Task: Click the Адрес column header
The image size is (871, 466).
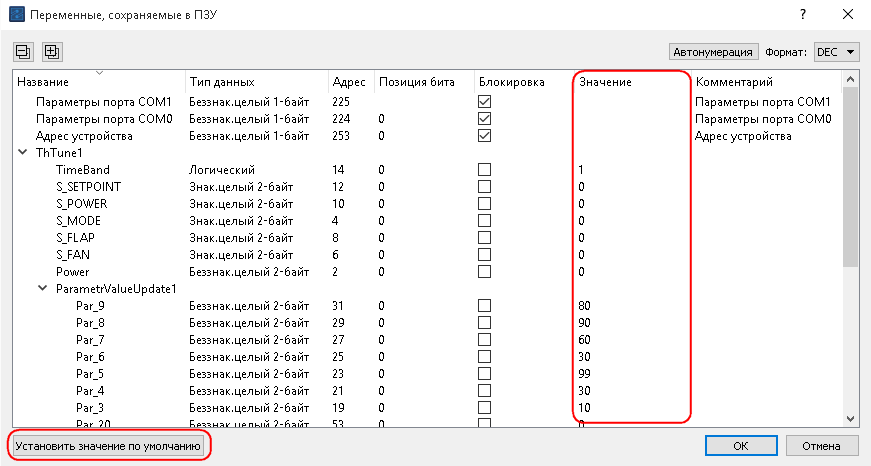Action: 348,81
